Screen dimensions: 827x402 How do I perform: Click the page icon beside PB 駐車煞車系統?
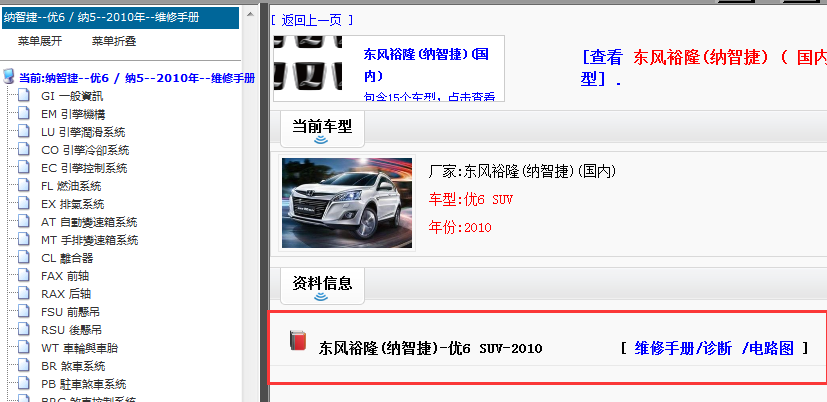(x=24, y=384)
